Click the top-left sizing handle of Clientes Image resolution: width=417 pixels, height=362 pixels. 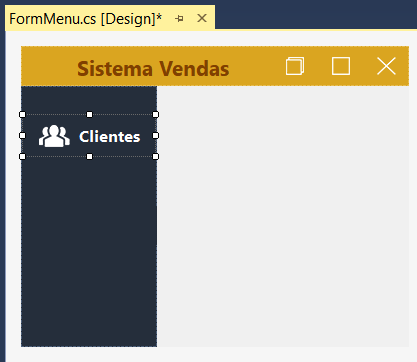pos(22,115)
